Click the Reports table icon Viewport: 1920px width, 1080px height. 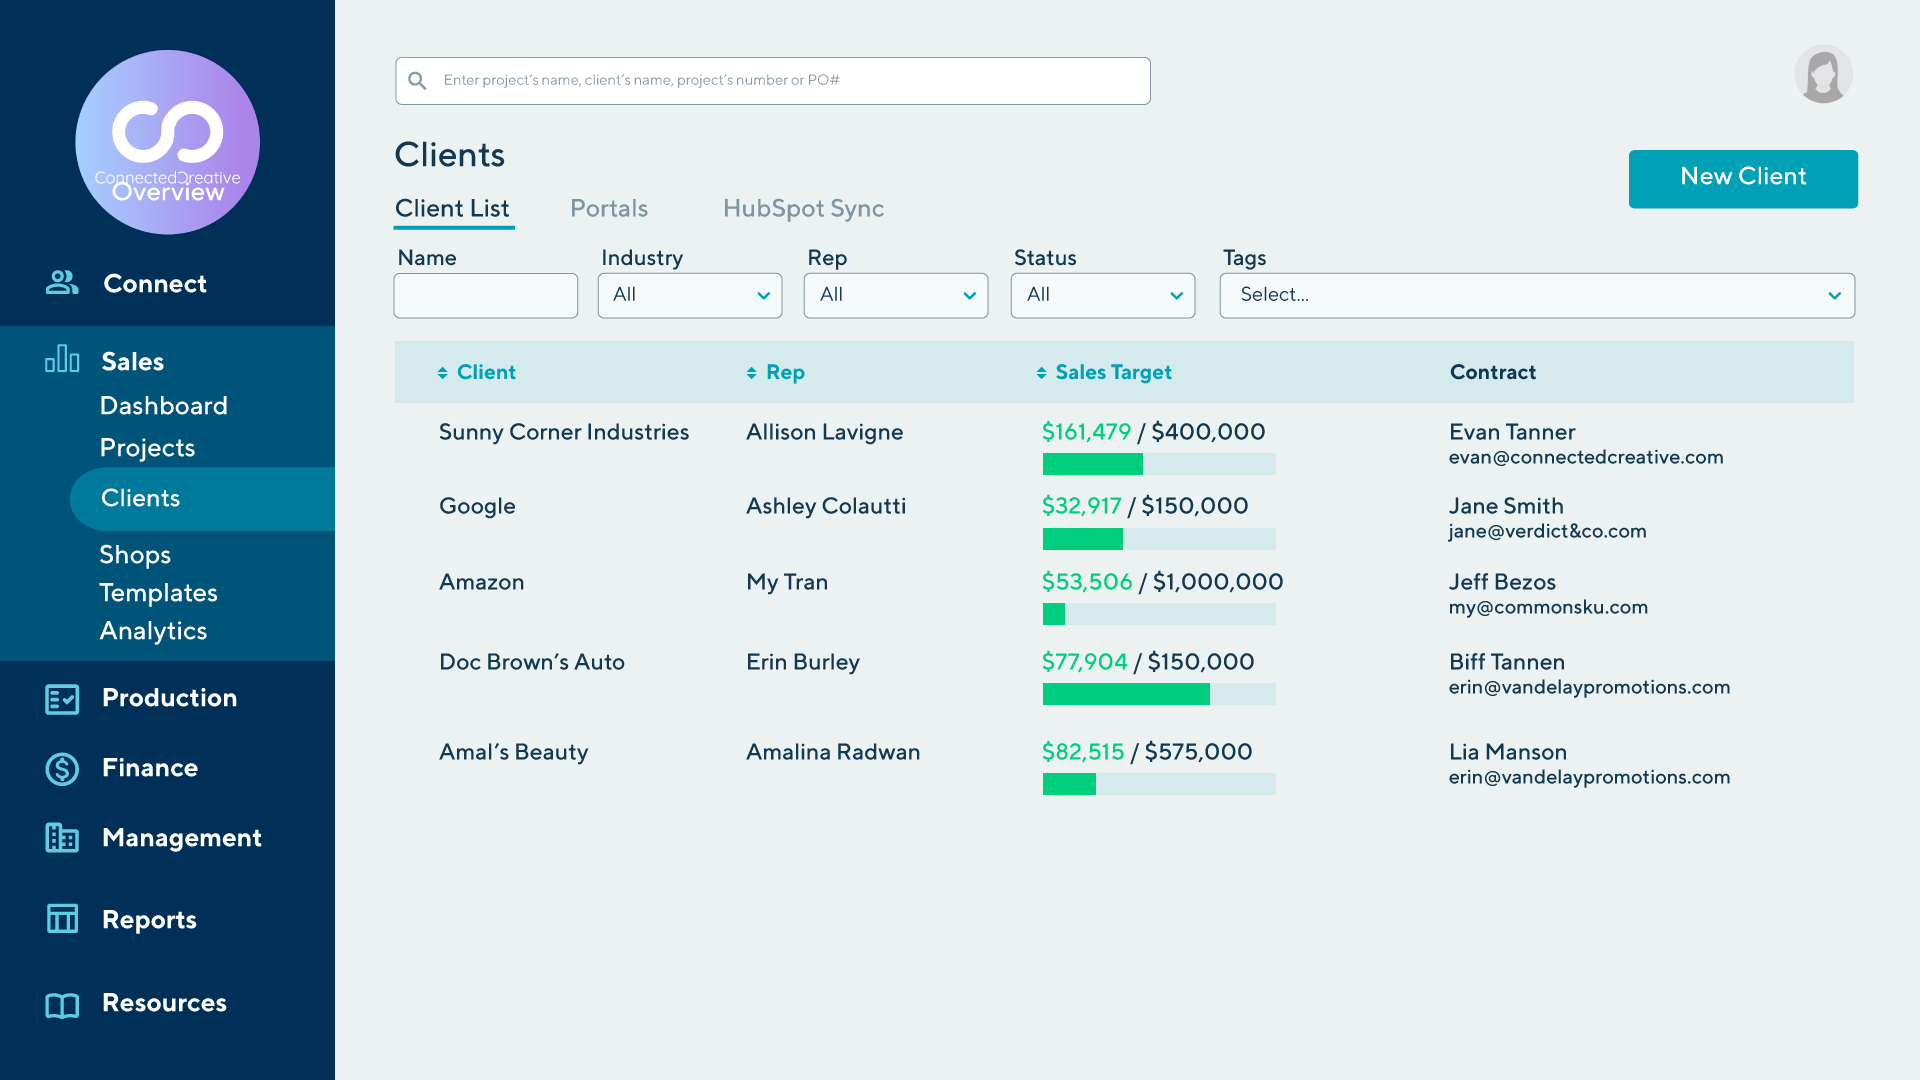tap(62, 919)
